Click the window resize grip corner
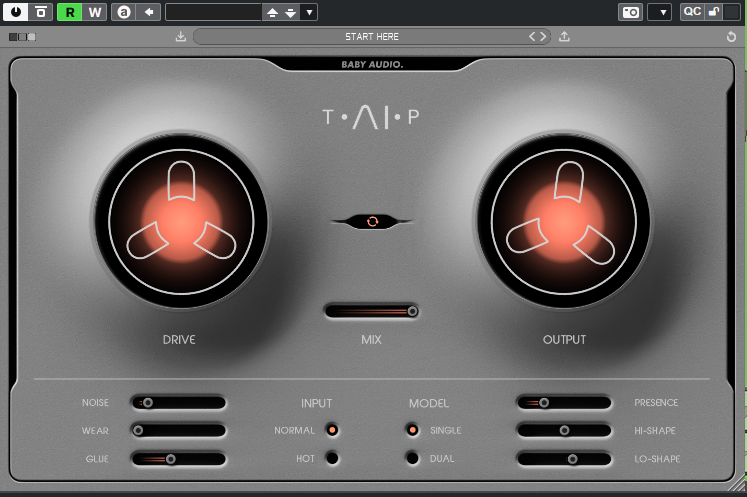Image resolution: width=747 pixels, height=497 pixels. click(x=737, y=484)
